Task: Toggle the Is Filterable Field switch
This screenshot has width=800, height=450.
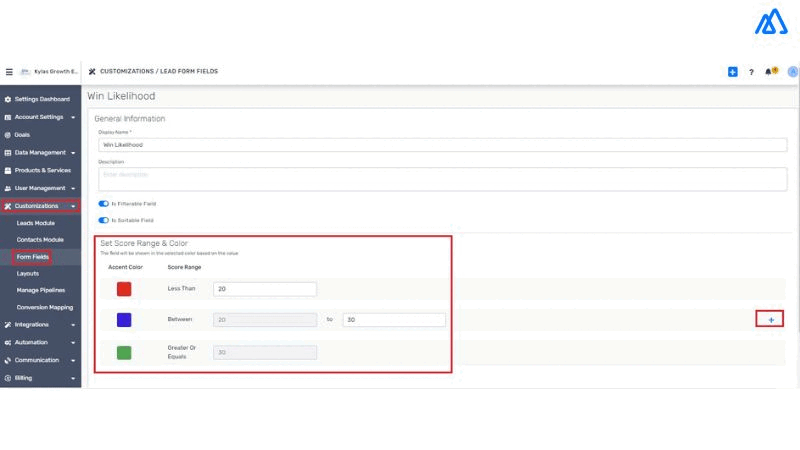Action: coord(104,203)
